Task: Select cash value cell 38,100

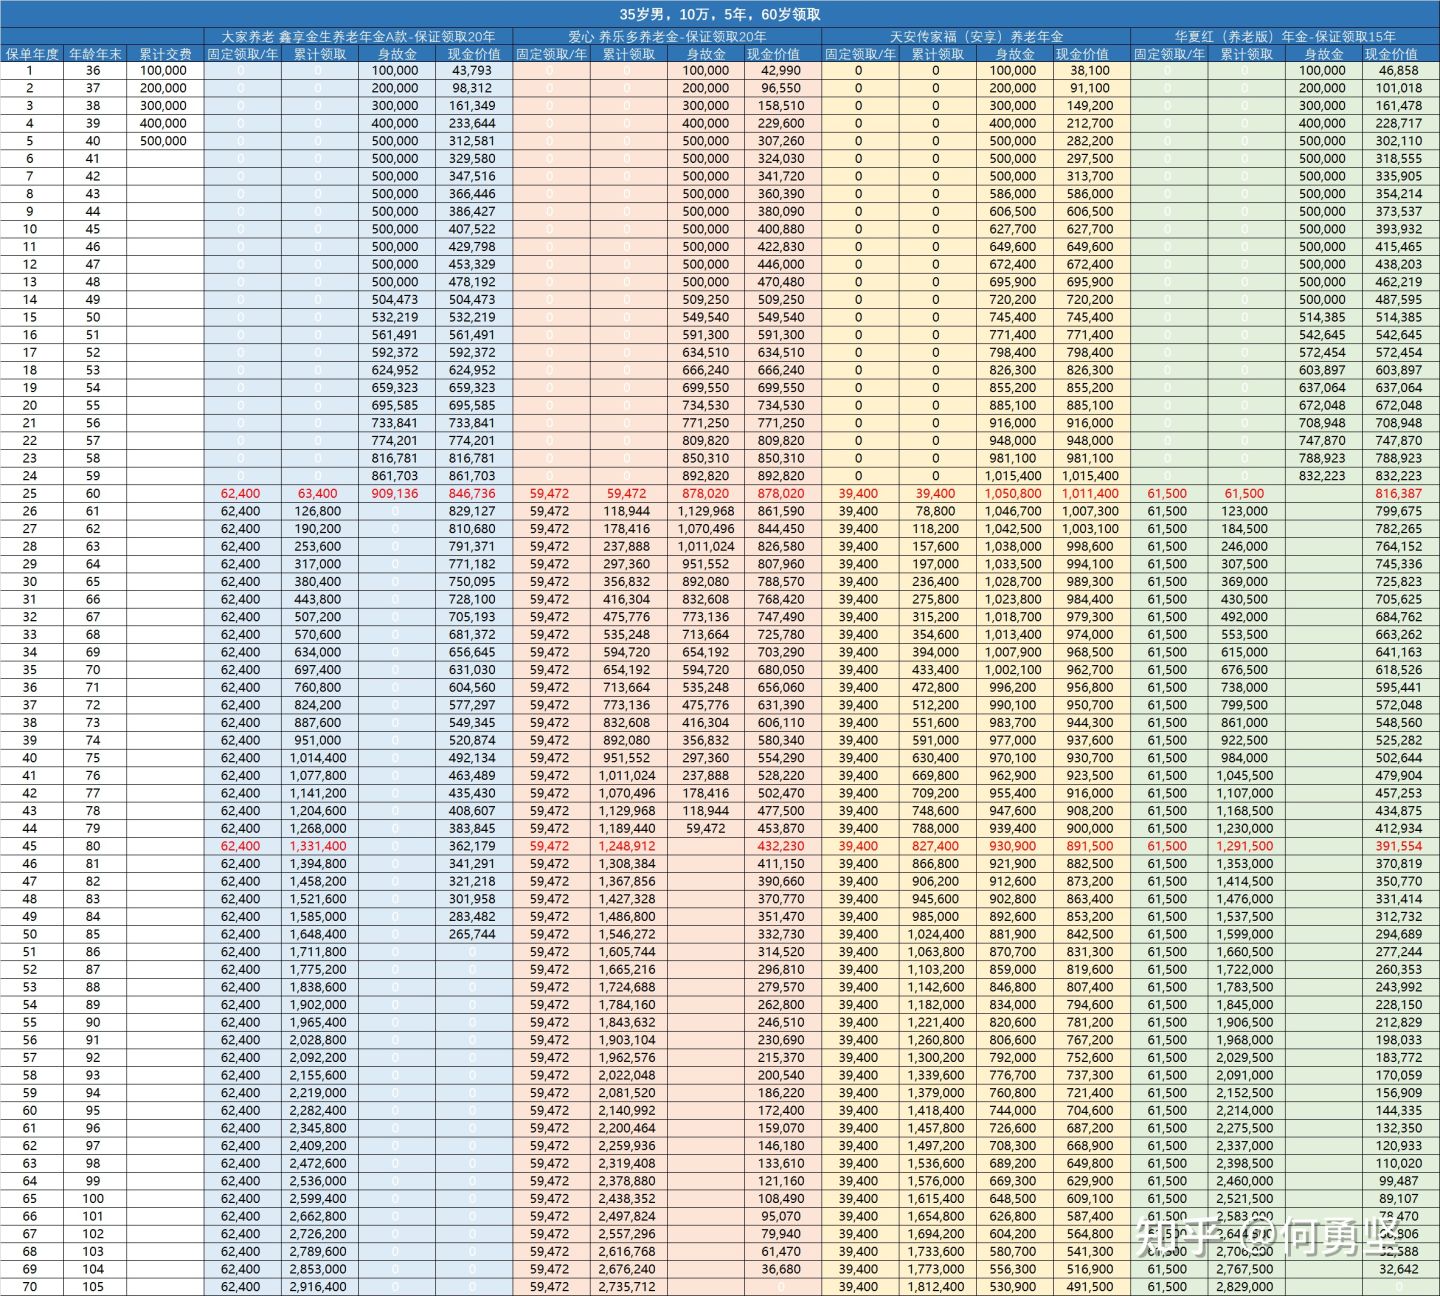Action: 1090,71
